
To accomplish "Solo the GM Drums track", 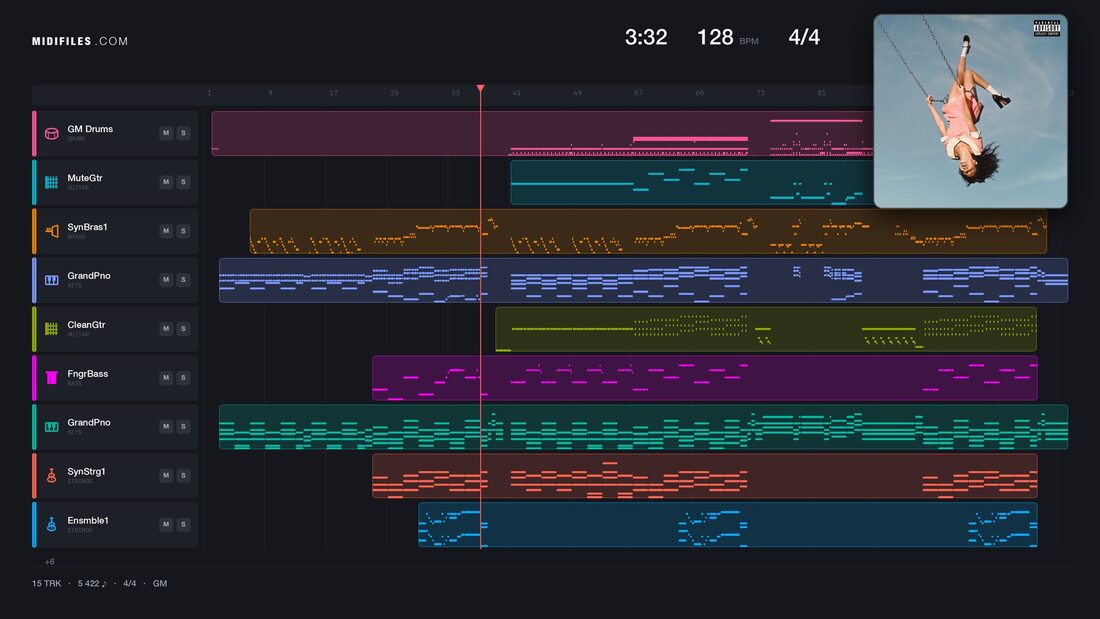I will (183, 133).
